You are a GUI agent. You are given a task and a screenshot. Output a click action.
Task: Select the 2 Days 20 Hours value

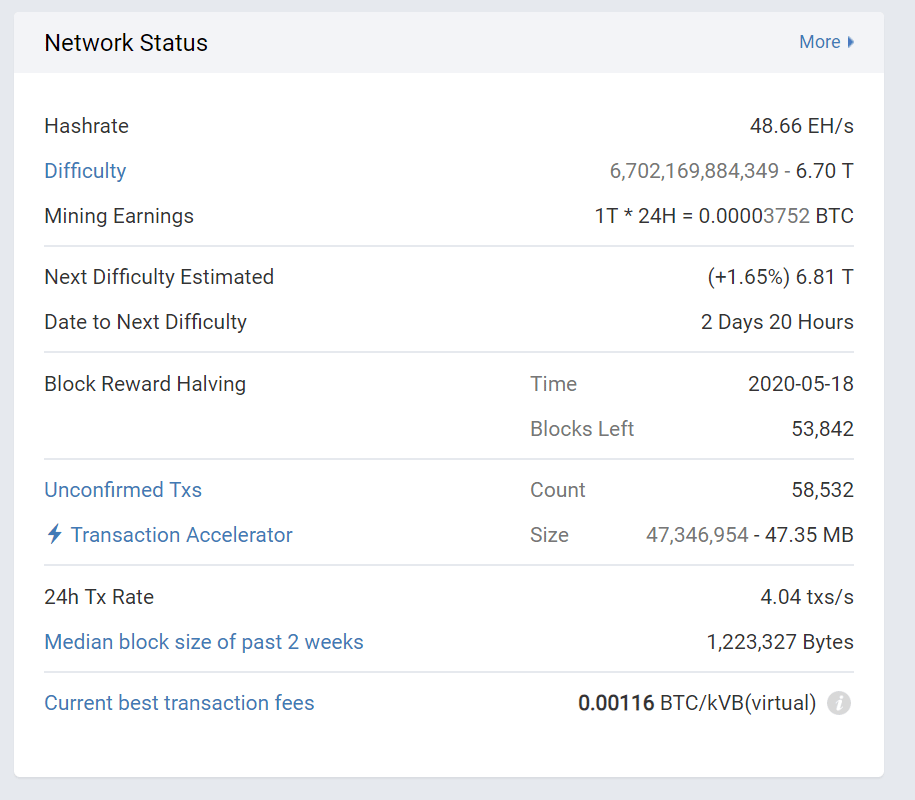(777, 322)
